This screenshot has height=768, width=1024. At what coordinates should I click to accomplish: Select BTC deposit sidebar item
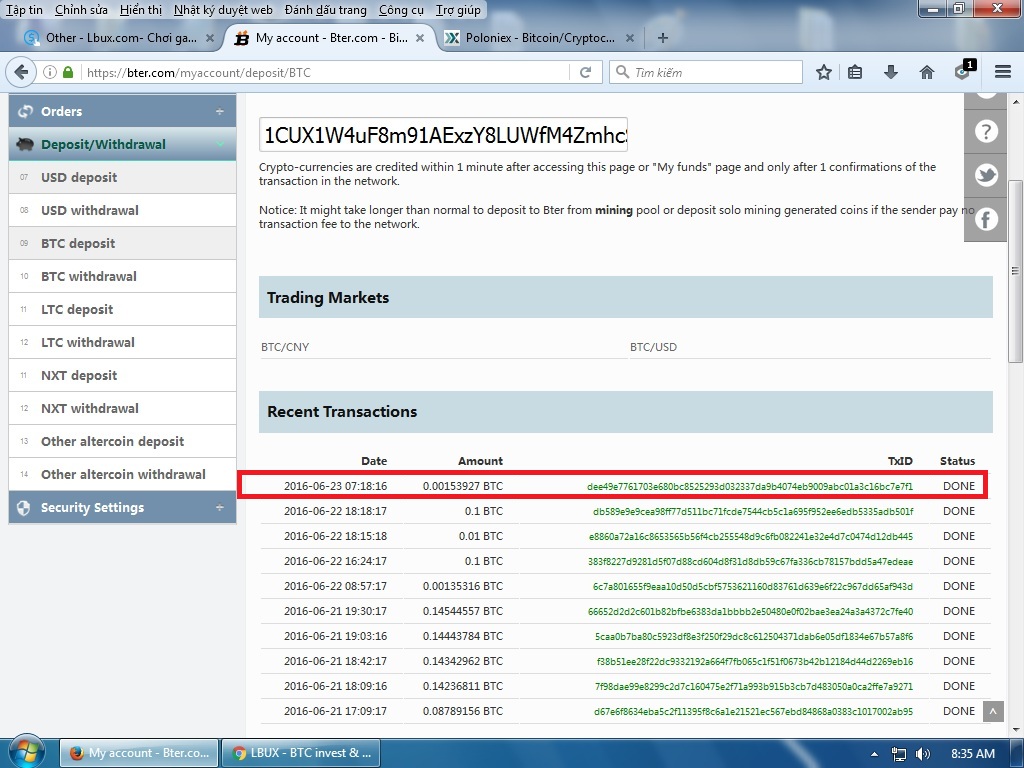pos(122,244)
